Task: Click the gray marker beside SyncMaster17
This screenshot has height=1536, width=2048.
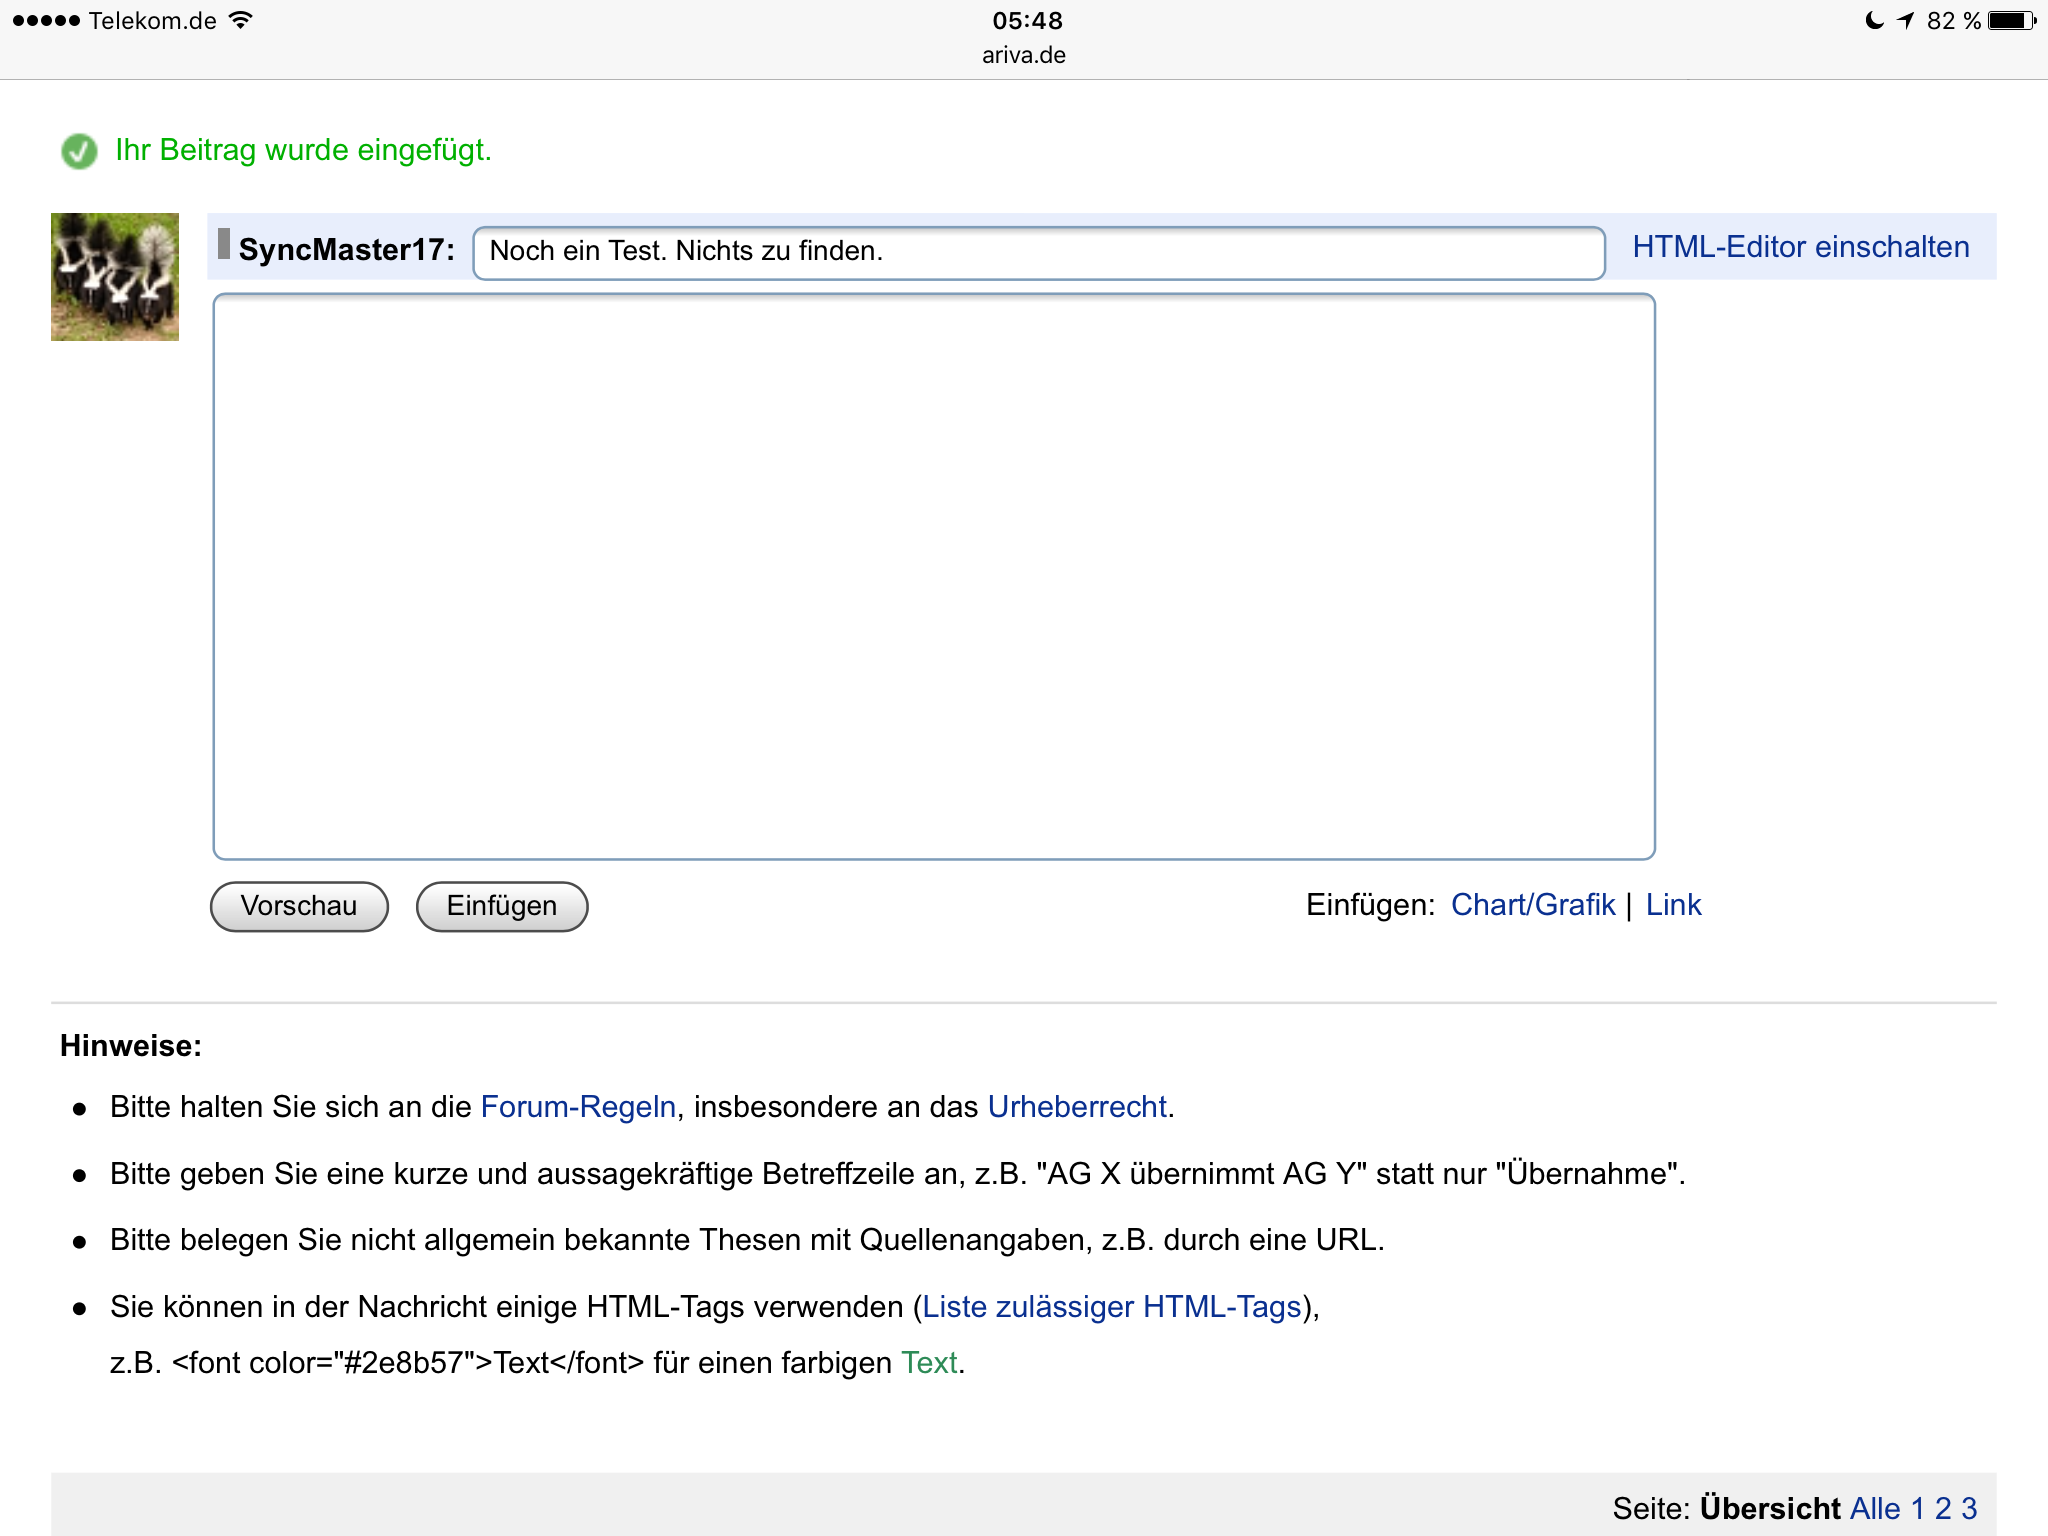Action: tap(224, 244)
